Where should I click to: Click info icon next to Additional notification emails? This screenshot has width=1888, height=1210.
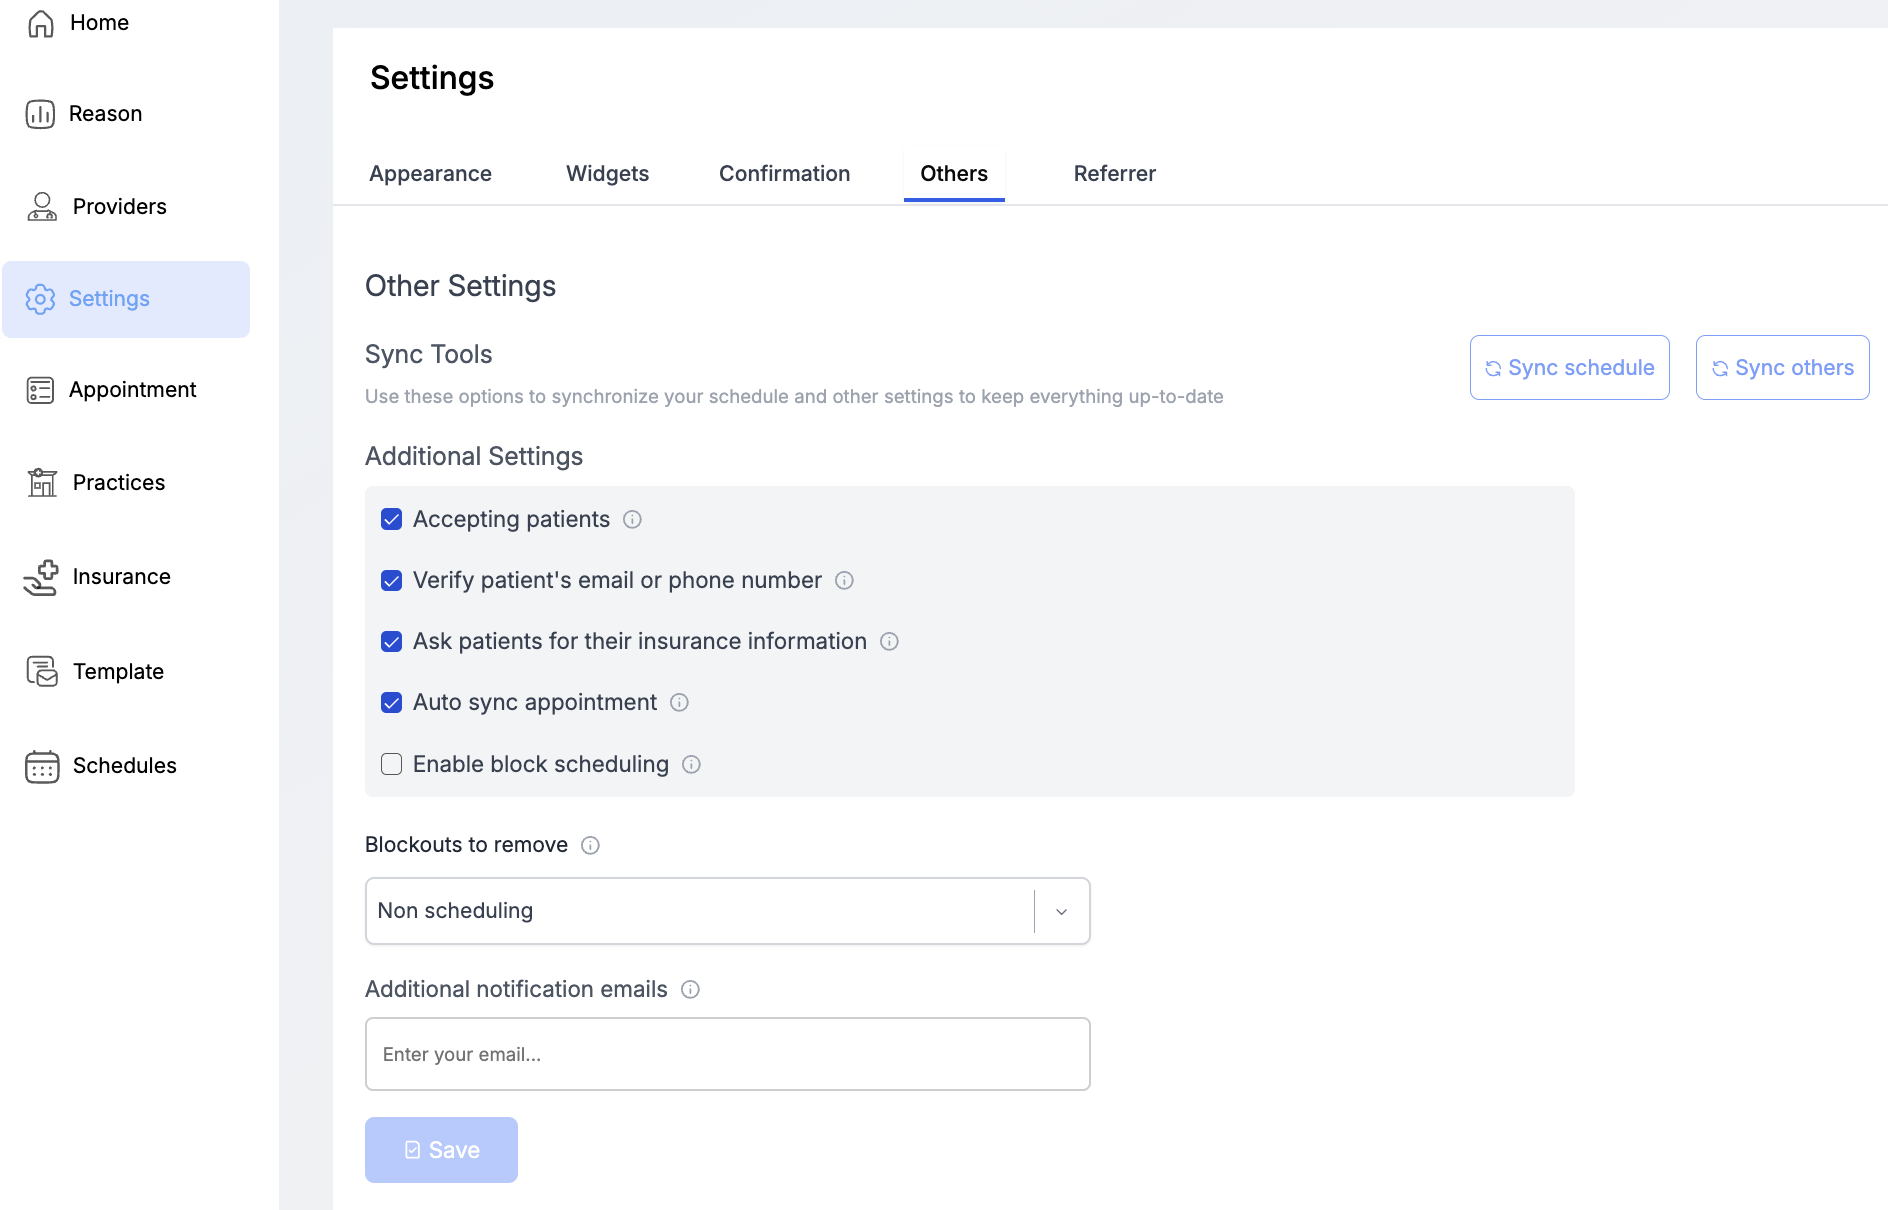coord(690,990)
